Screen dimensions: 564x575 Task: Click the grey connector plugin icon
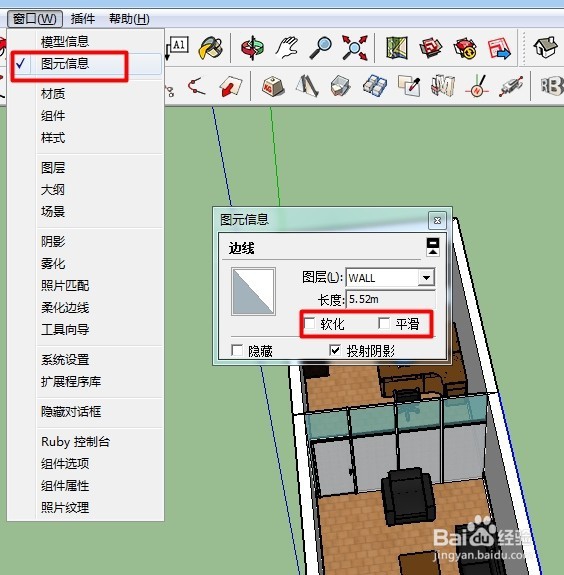(511, 87)
